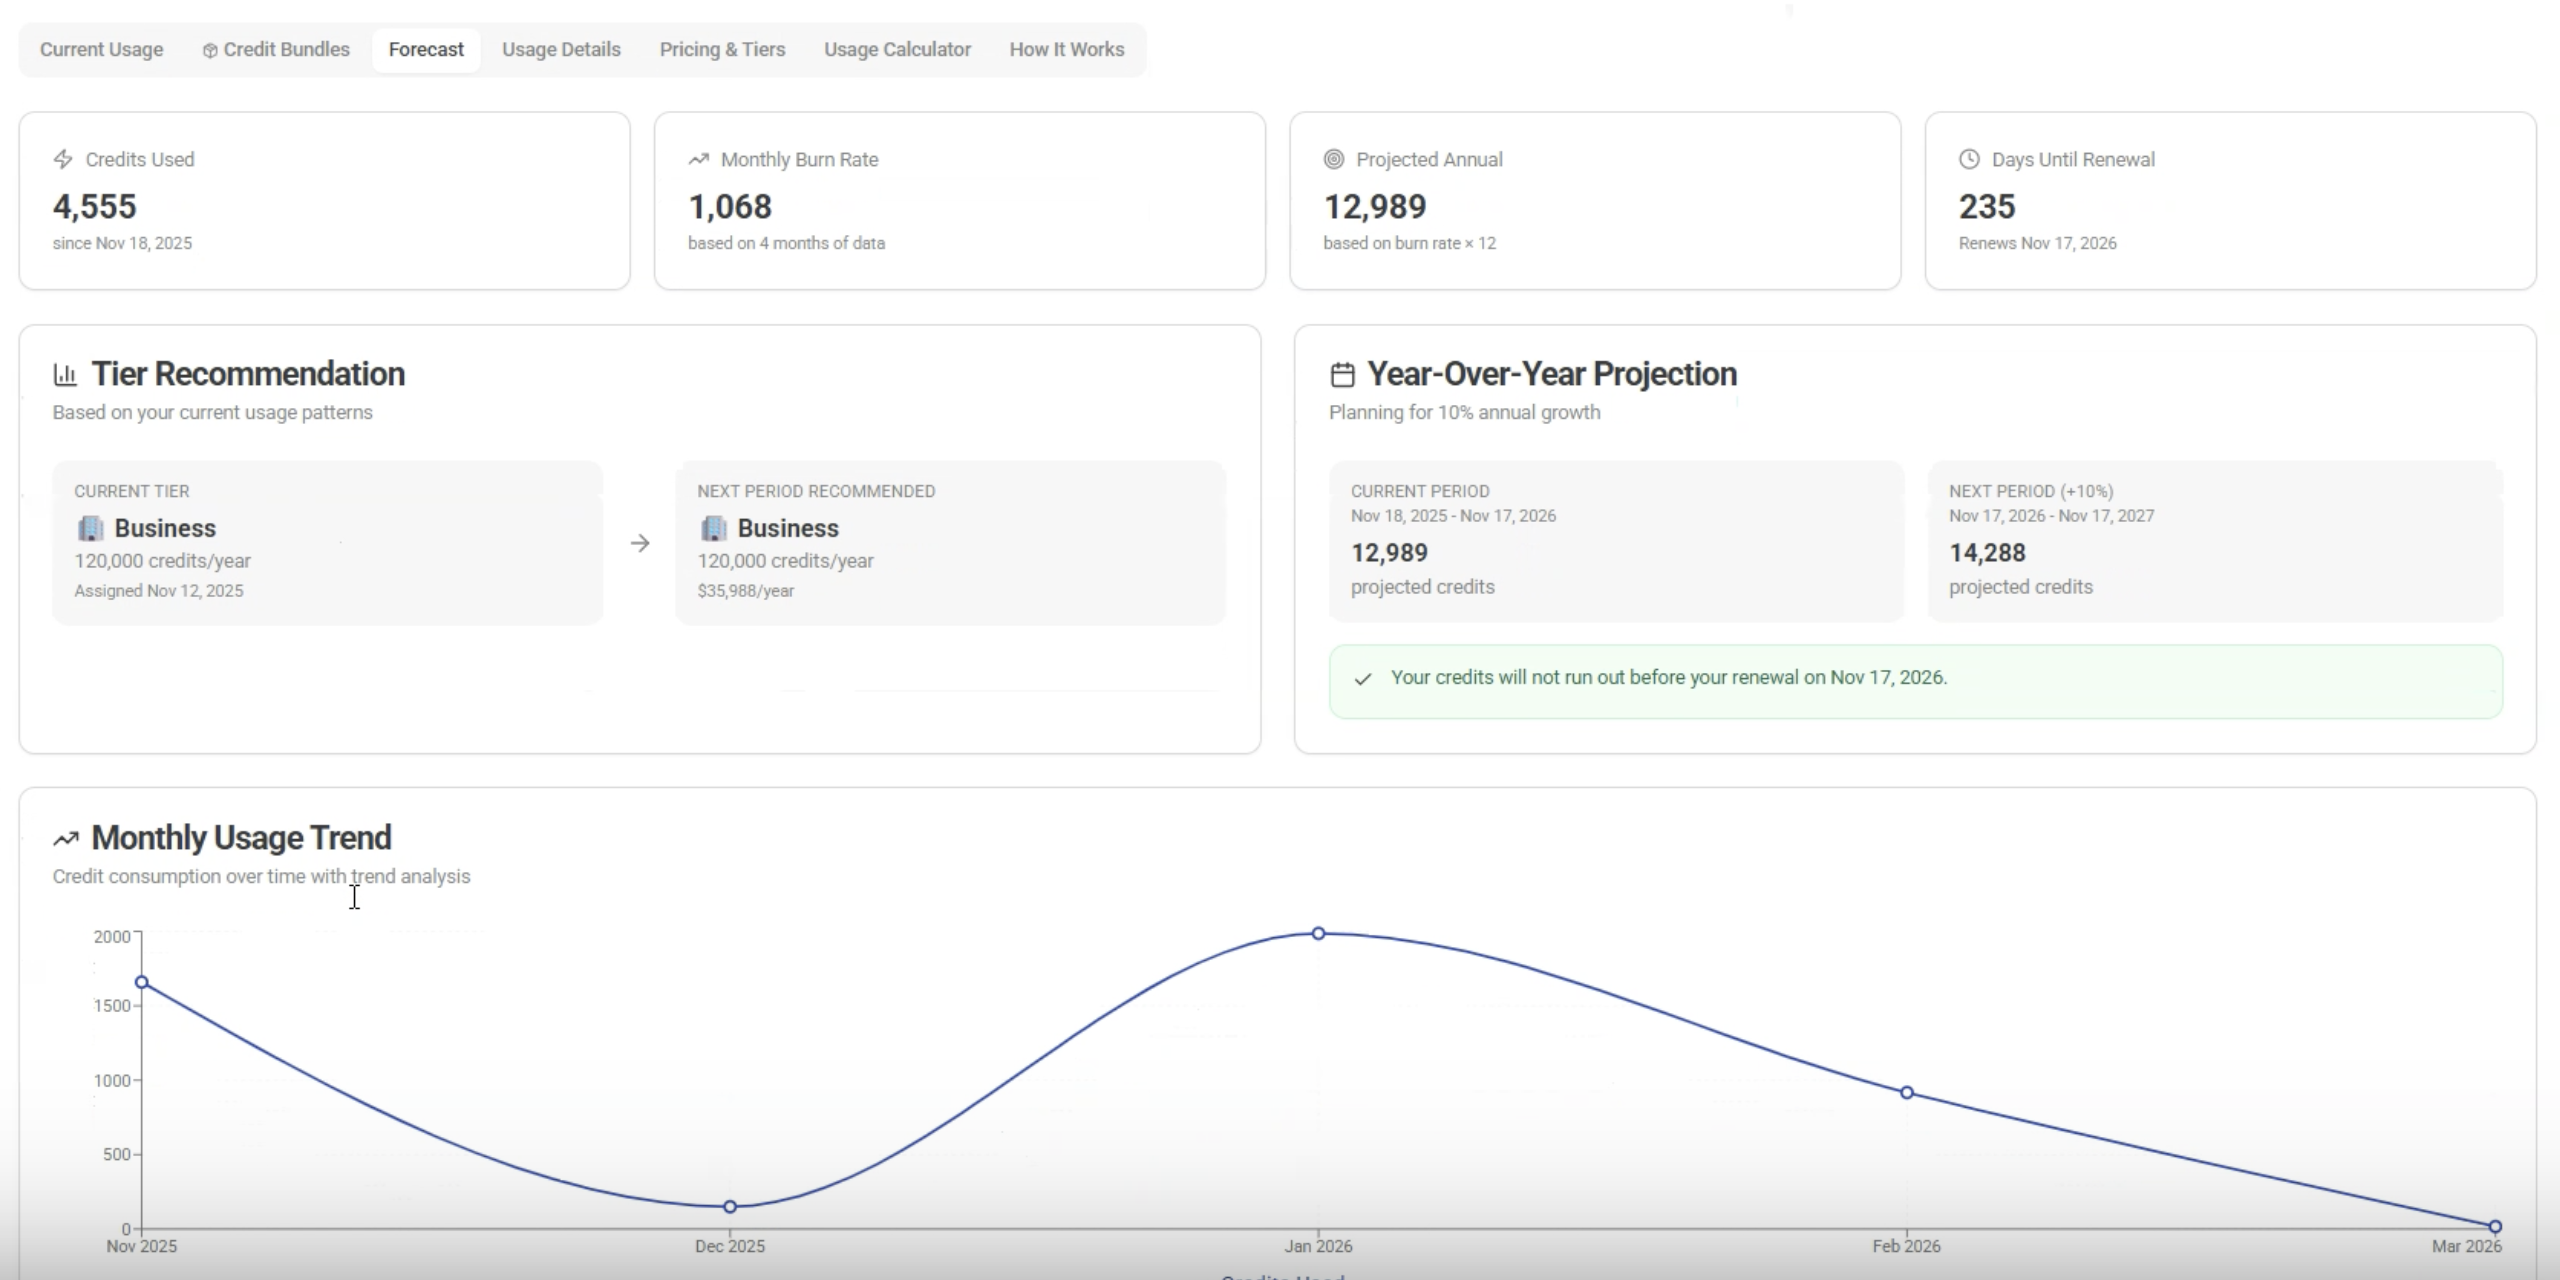Select the How It Works tab
Image resolution: width=2560 pixels, height=1280 pixels.
pos(1066,49)
